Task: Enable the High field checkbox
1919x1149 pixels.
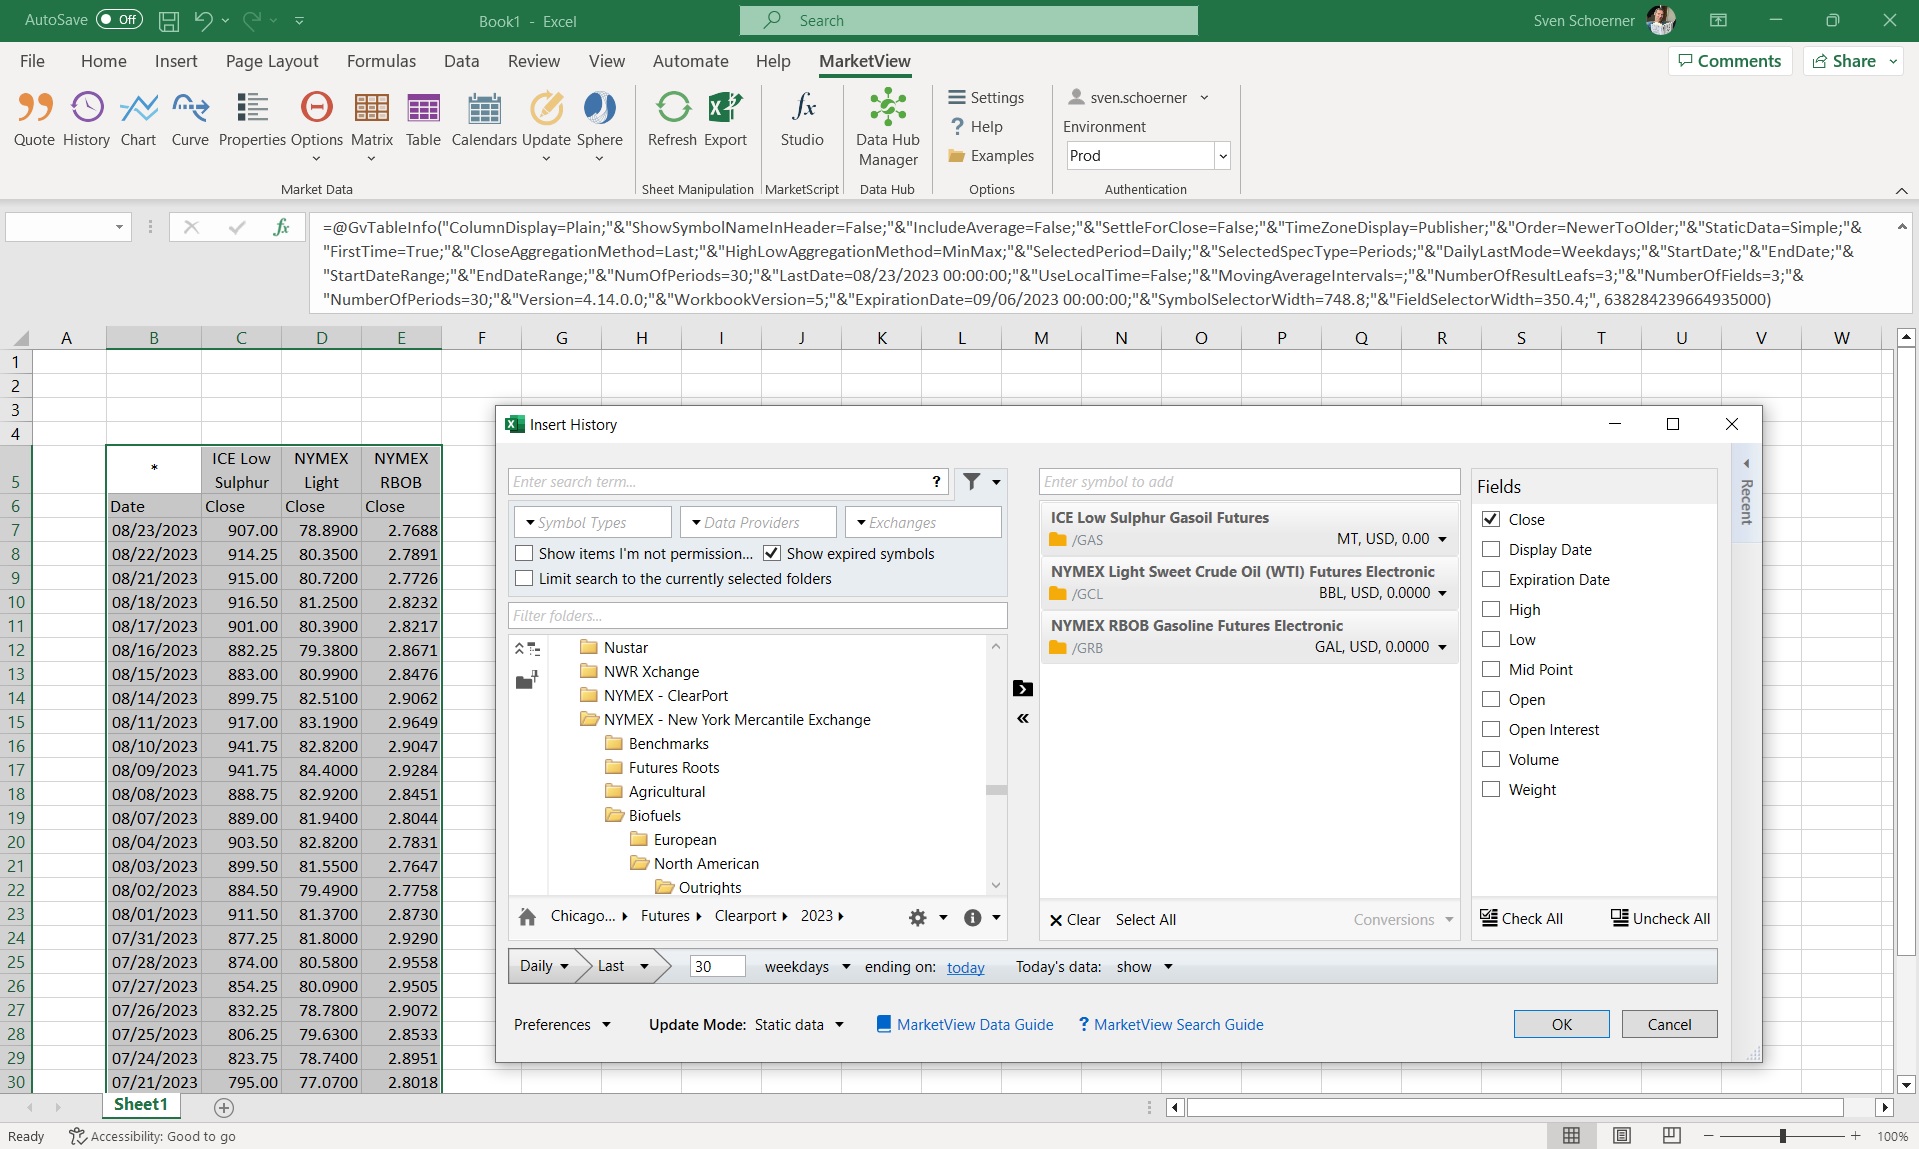Action: tap(1491, 609)
